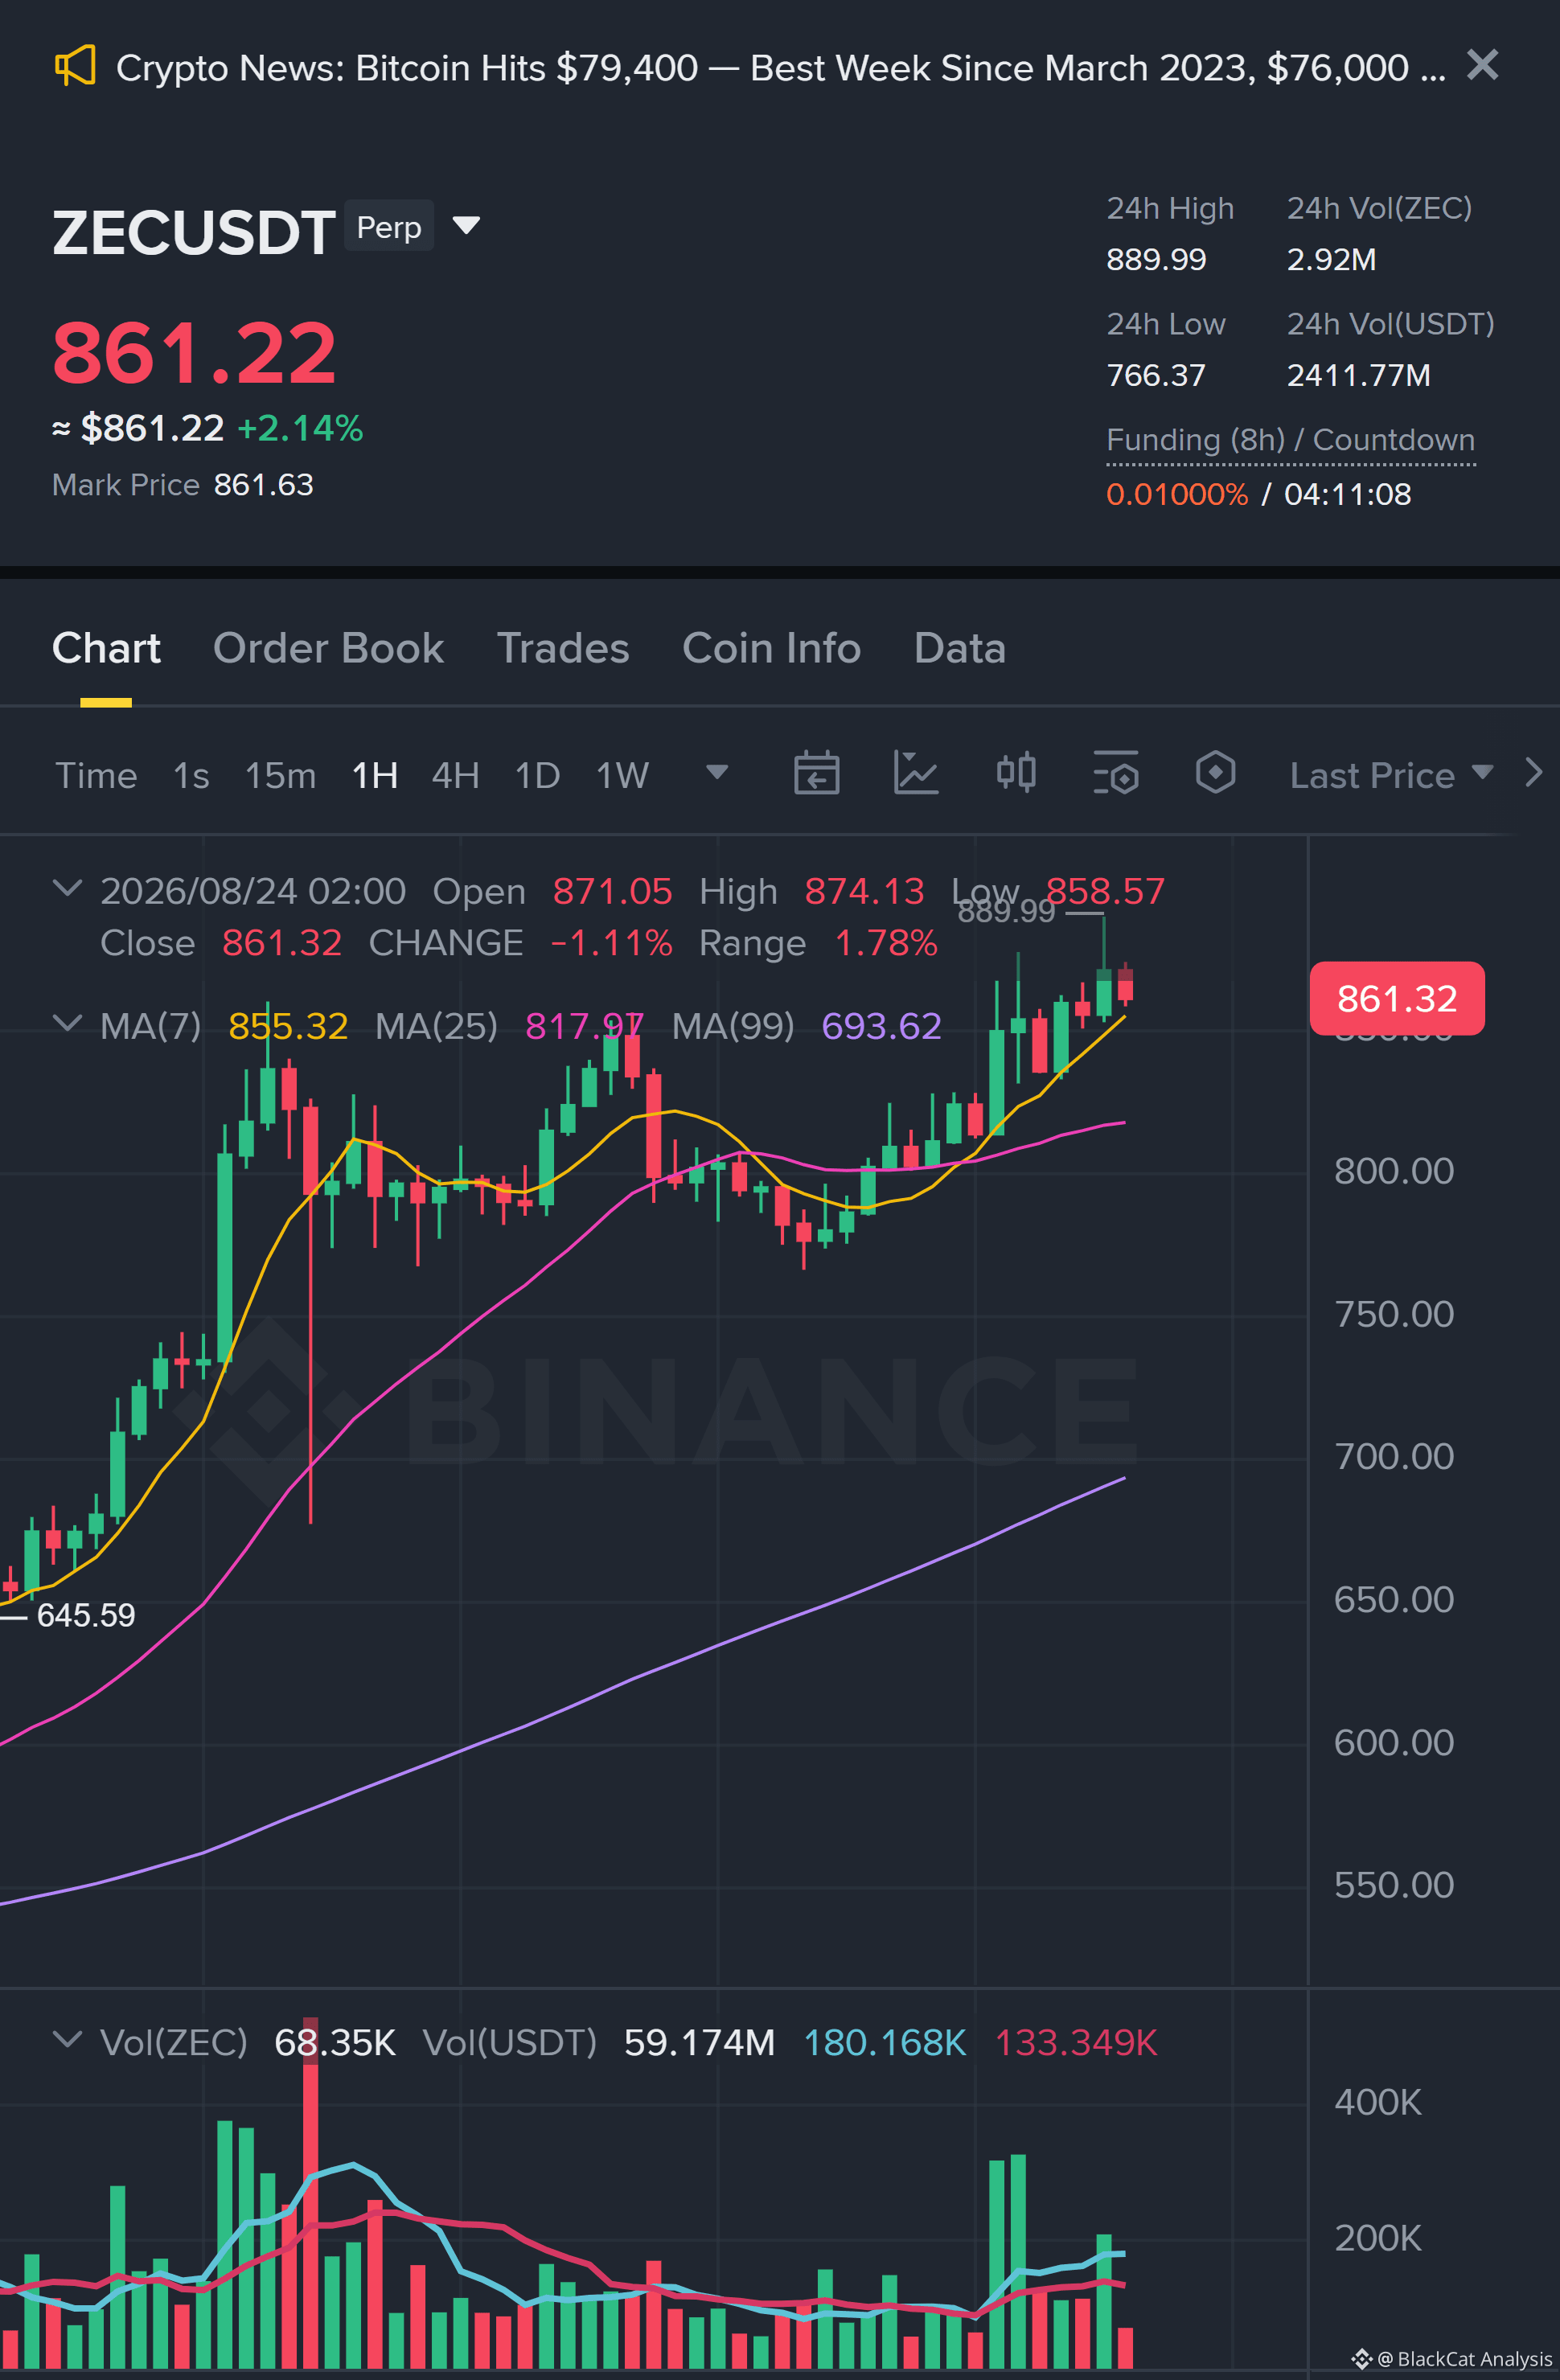Open the Coin Info tab
1560x2380 pixels.
click(x=771, y=648)
